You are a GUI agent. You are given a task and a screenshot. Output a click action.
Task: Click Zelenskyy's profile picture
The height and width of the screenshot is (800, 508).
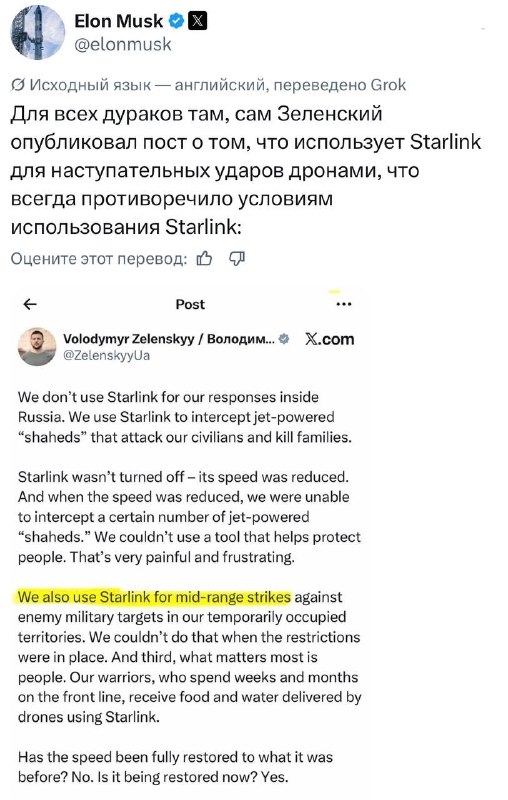[x=37, y=346]
